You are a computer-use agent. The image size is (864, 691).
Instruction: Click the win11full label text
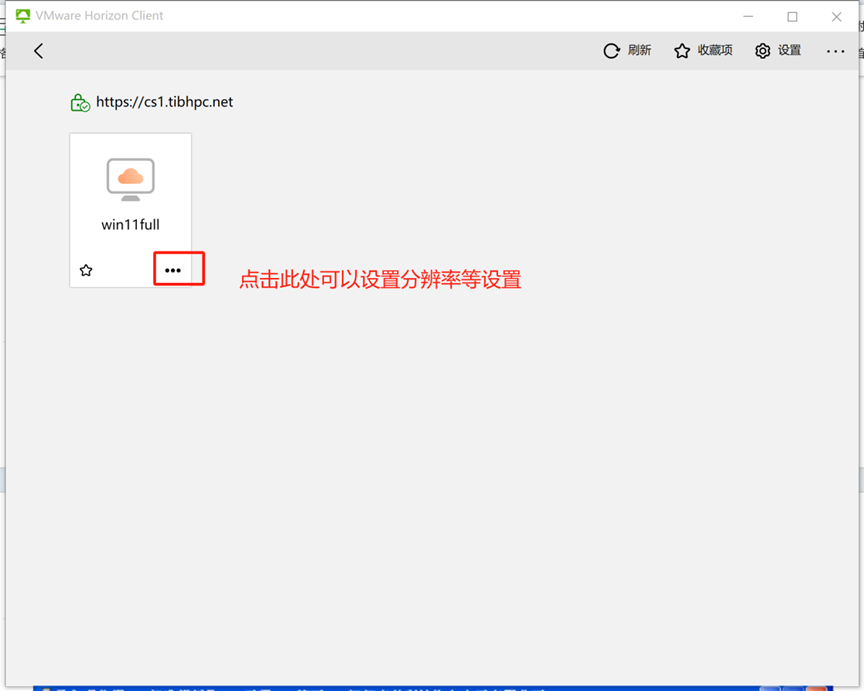click(x=131, y=224)
